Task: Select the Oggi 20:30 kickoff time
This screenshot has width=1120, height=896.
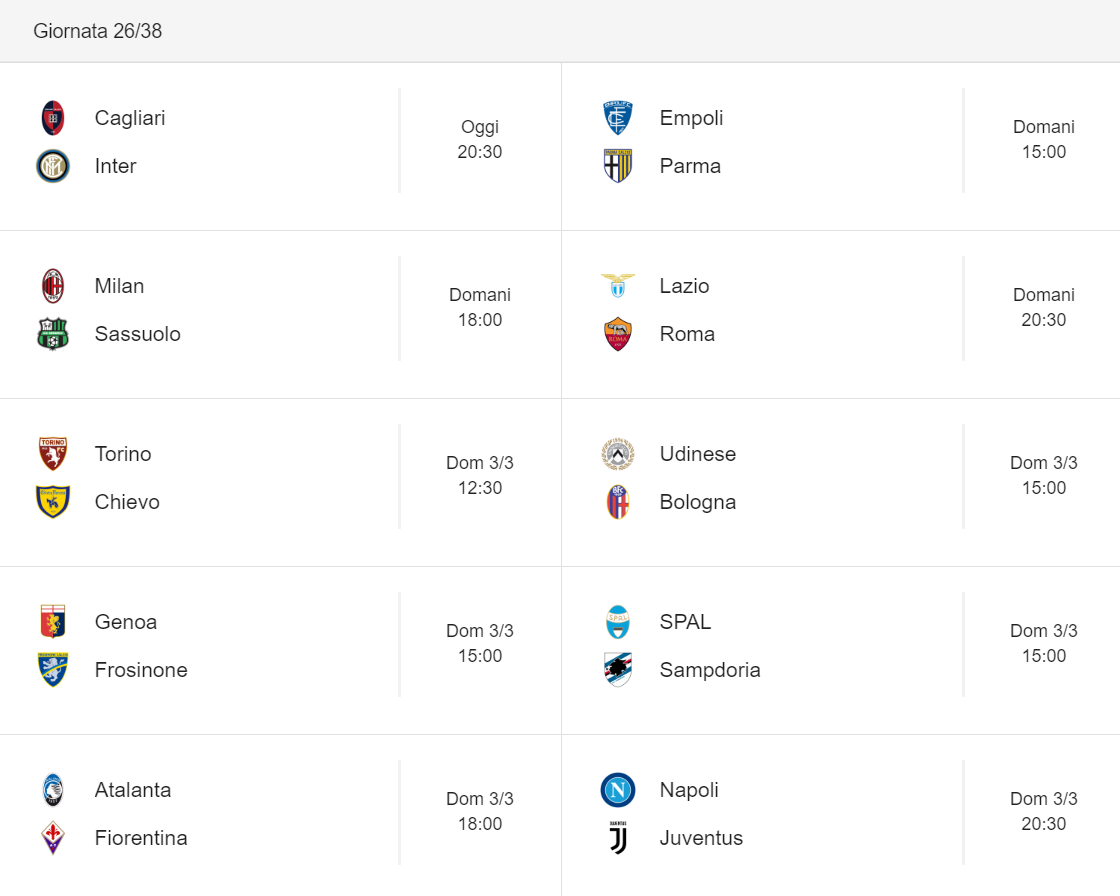Action: coord(480,139)
